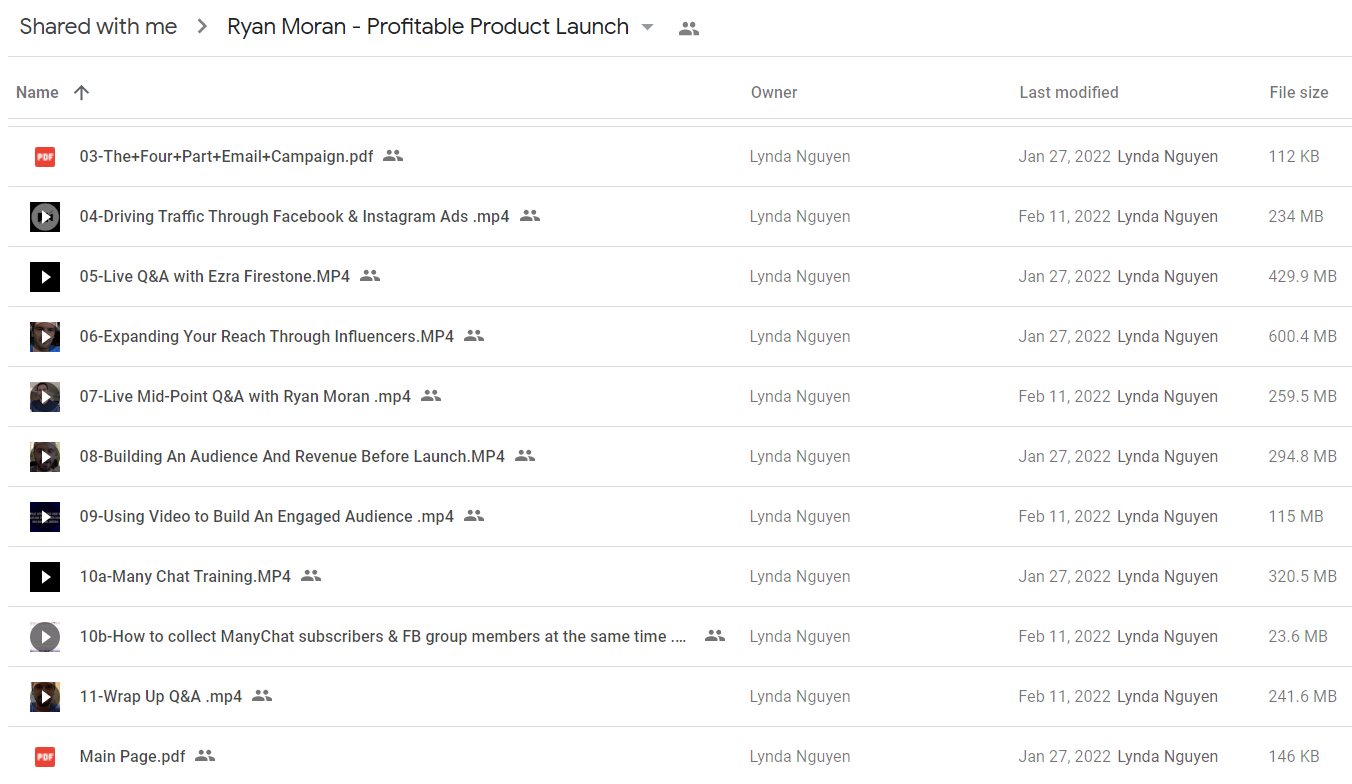Click the 429.9 MB file size value
This screenshot has height=784, width=1352.
1303,276
